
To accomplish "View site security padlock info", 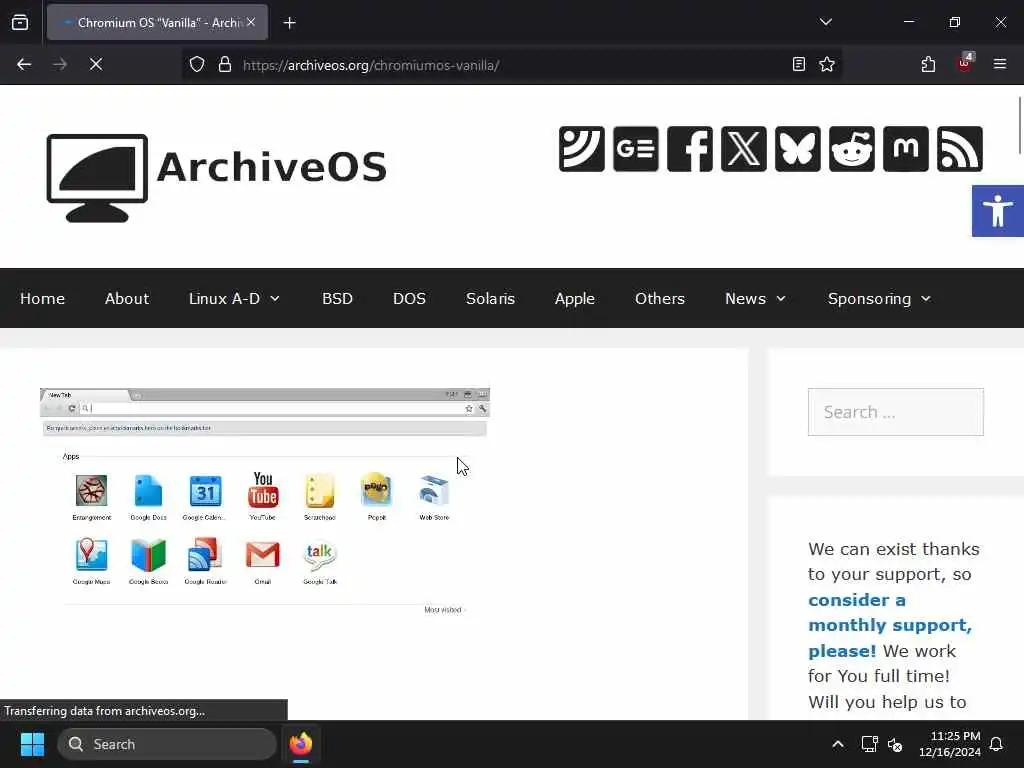I will pyautogui.click(x=225, y=64).
